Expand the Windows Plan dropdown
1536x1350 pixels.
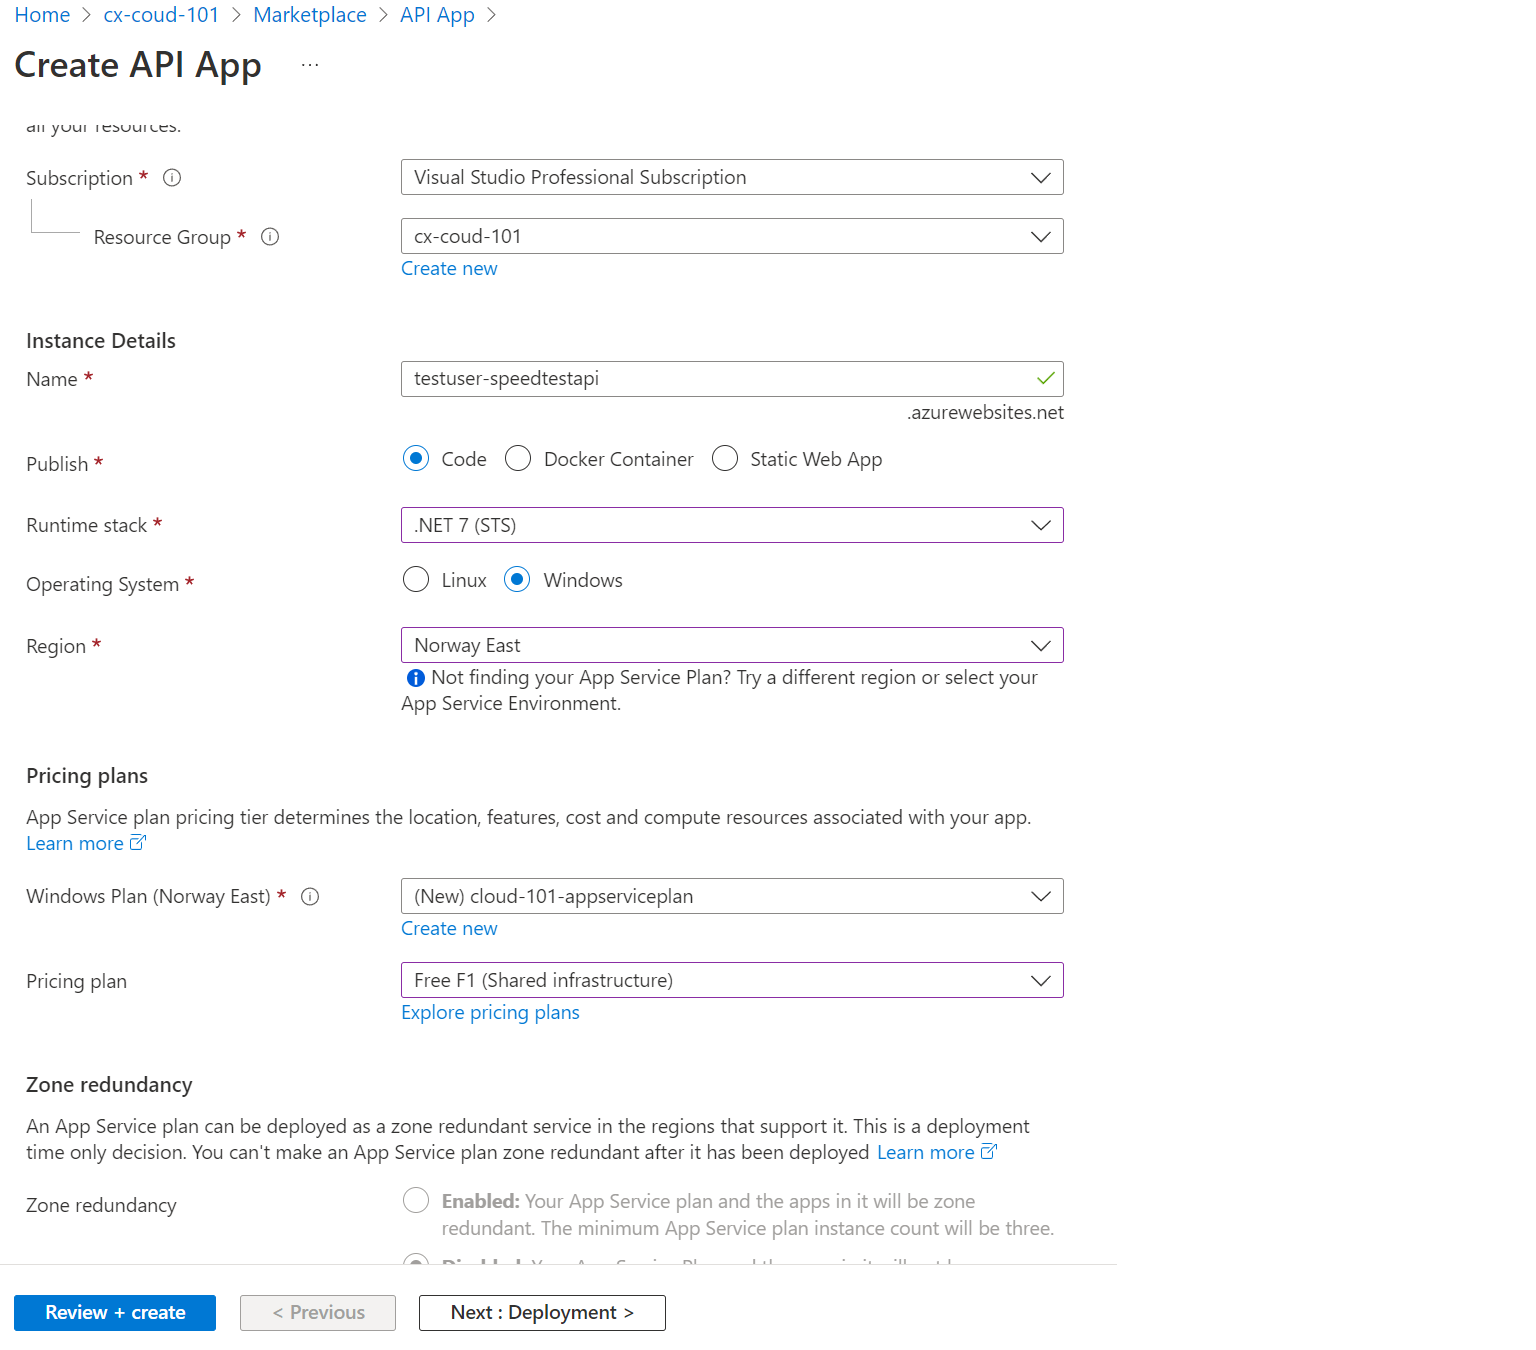click(x=732, y=896)
